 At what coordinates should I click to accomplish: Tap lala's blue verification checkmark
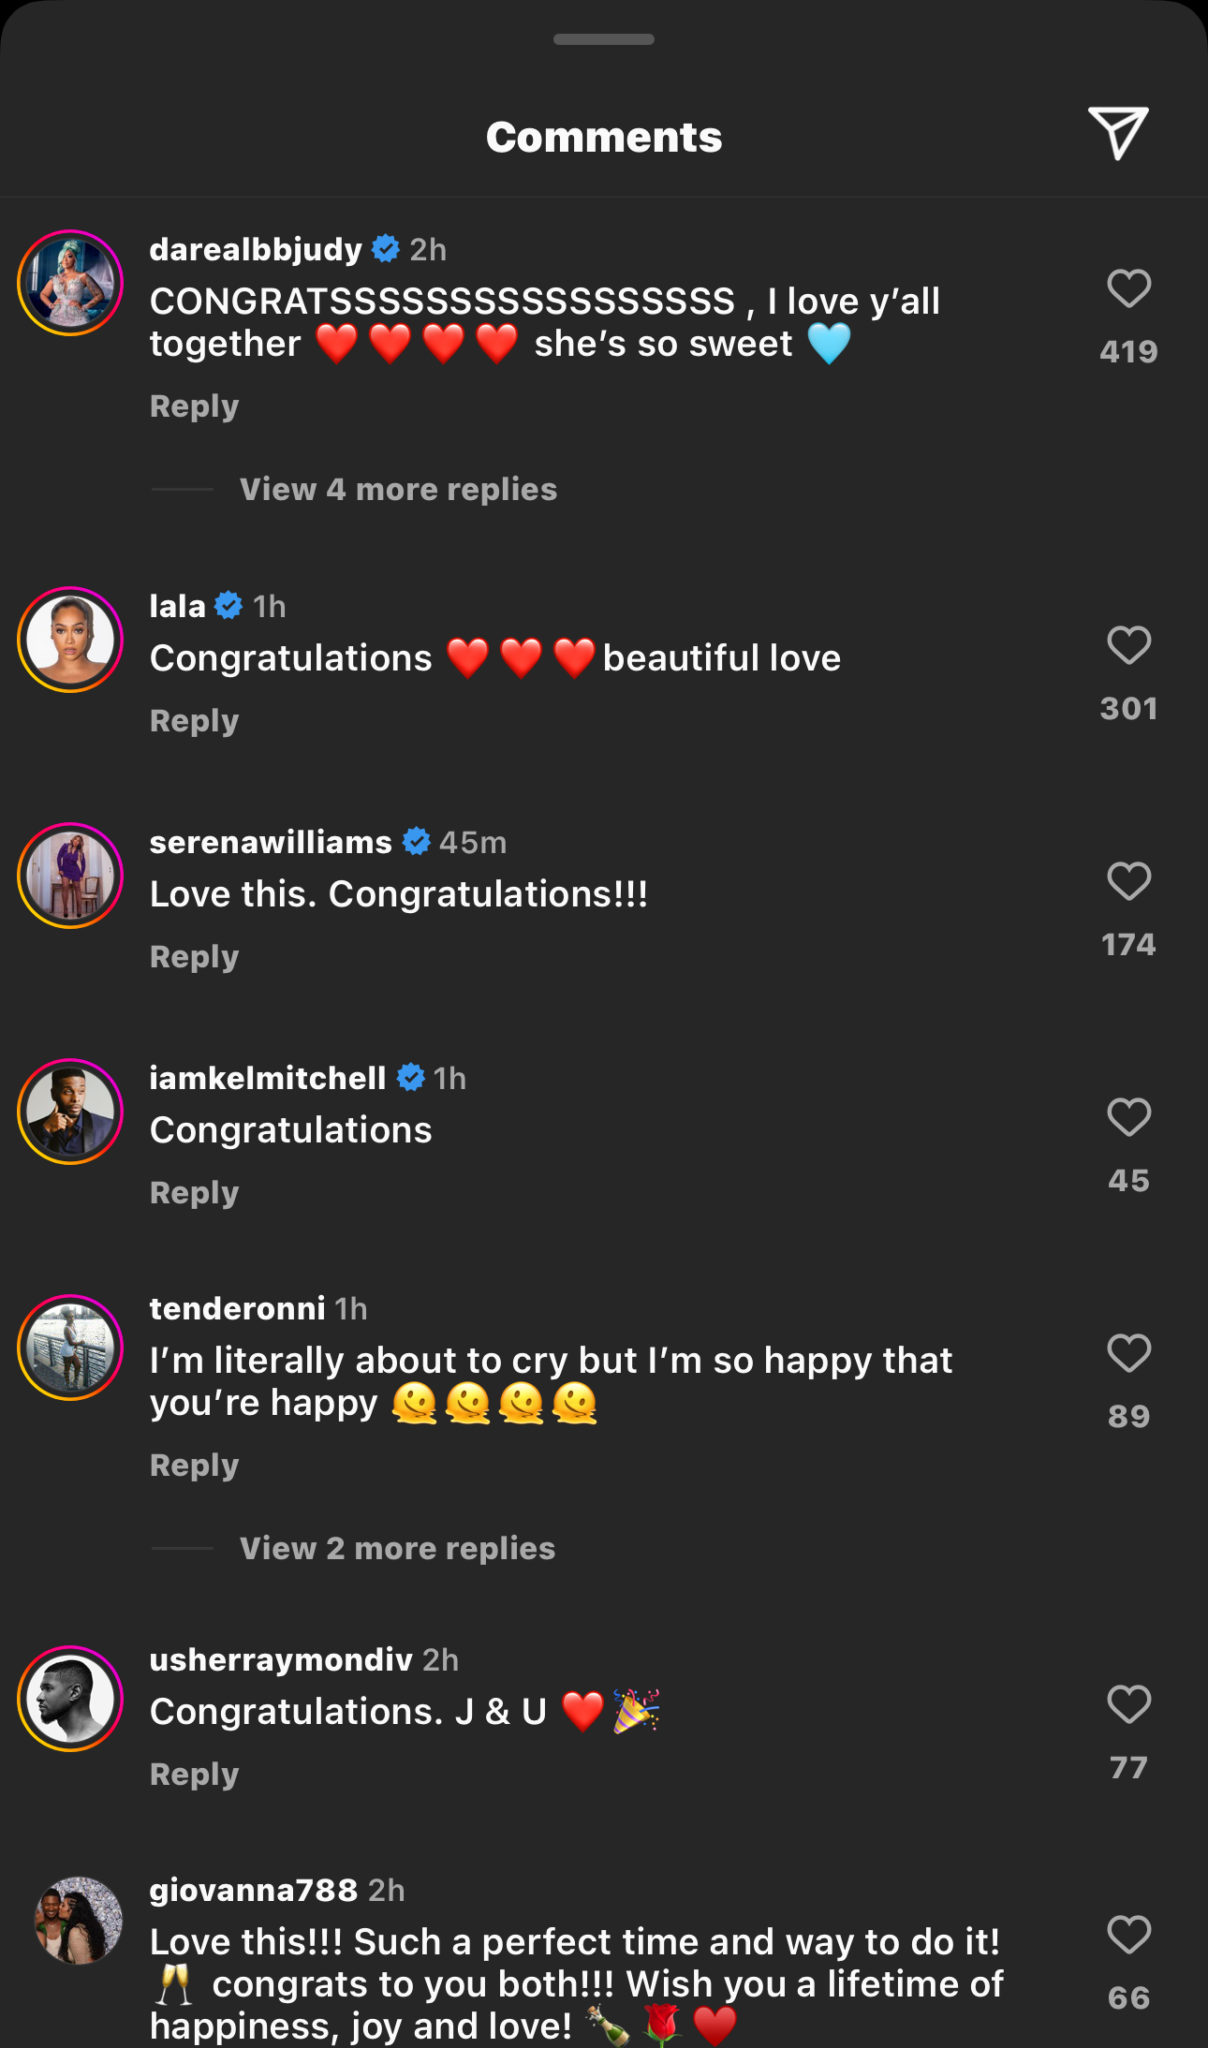point(229,604)
